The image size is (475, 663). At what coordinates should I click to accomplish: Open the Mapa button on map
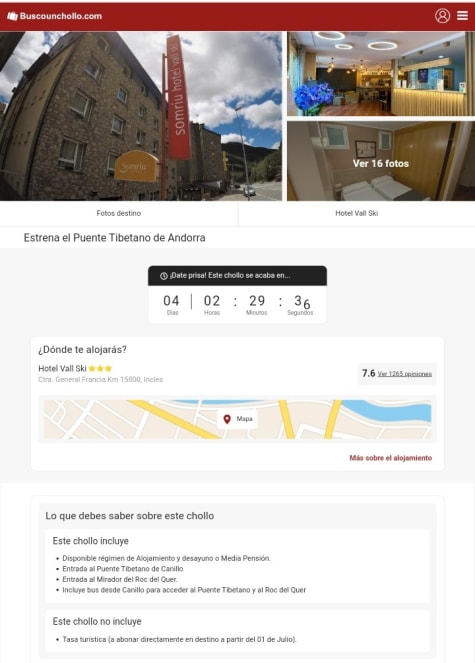click(238, 419)
